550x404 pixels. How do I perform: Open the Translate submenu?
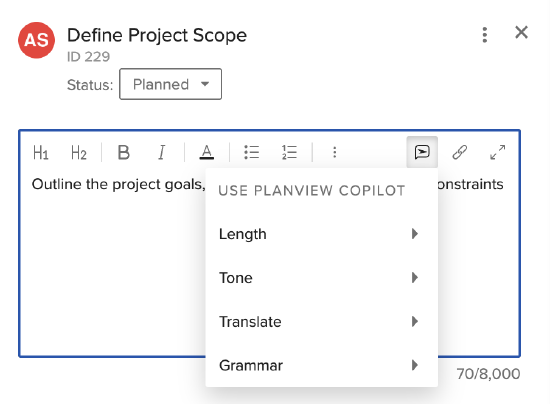321,321
